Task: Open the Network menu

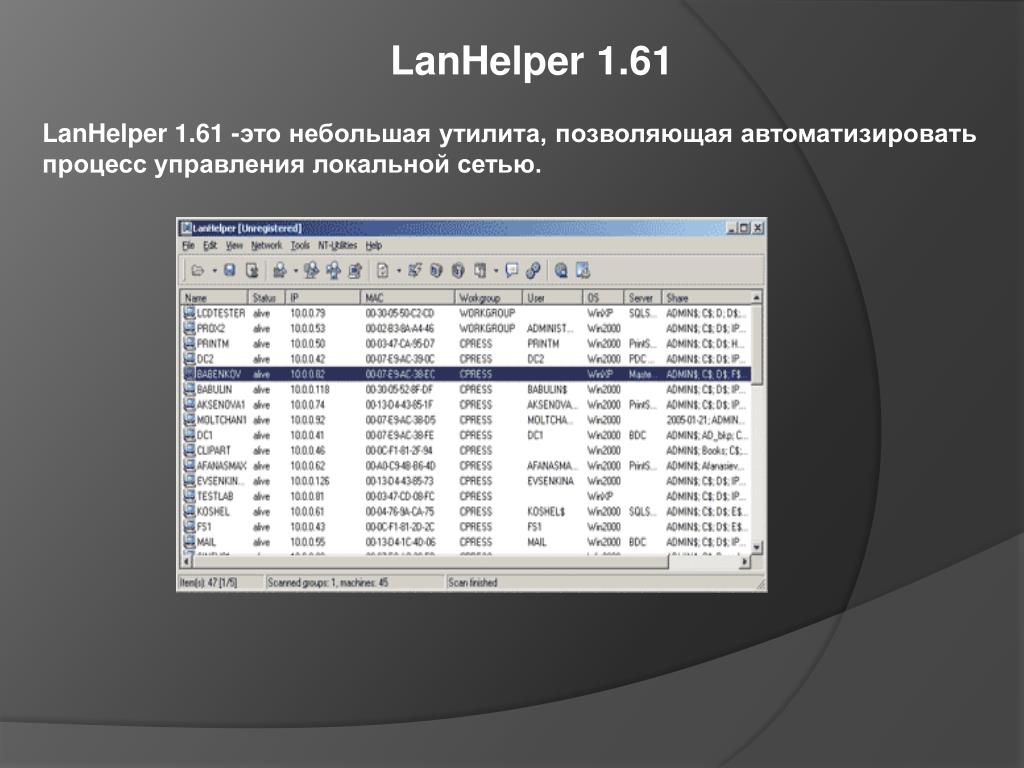Action: pos(266,246)
